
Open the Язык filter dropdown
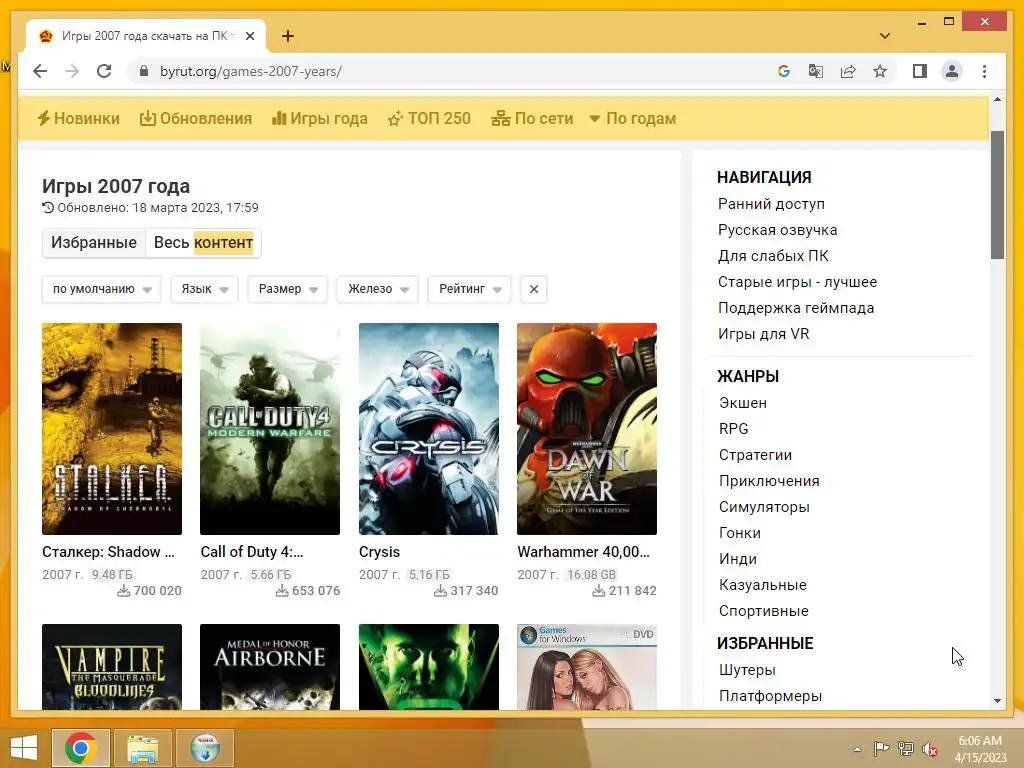(x=204, y=289)
